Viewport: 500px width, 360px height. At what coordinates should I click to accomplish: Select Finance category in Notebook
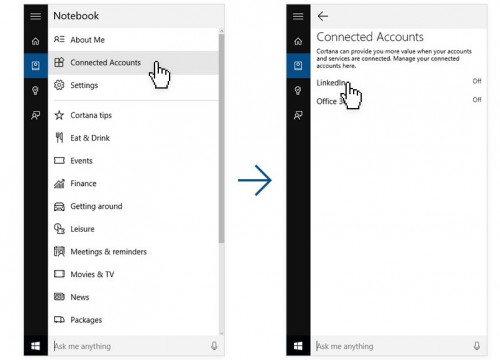133,183
